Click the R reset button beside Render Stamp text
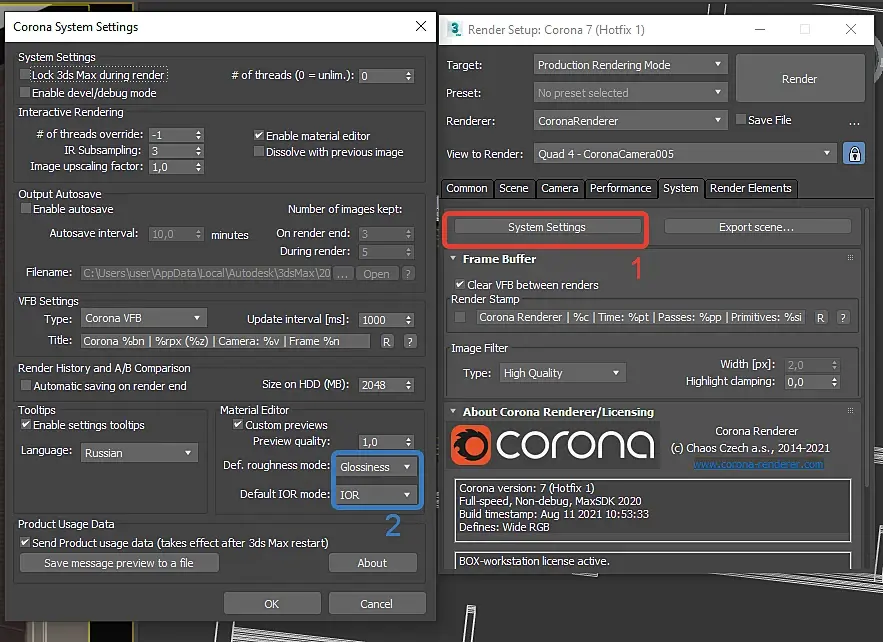 click(820, 318)
